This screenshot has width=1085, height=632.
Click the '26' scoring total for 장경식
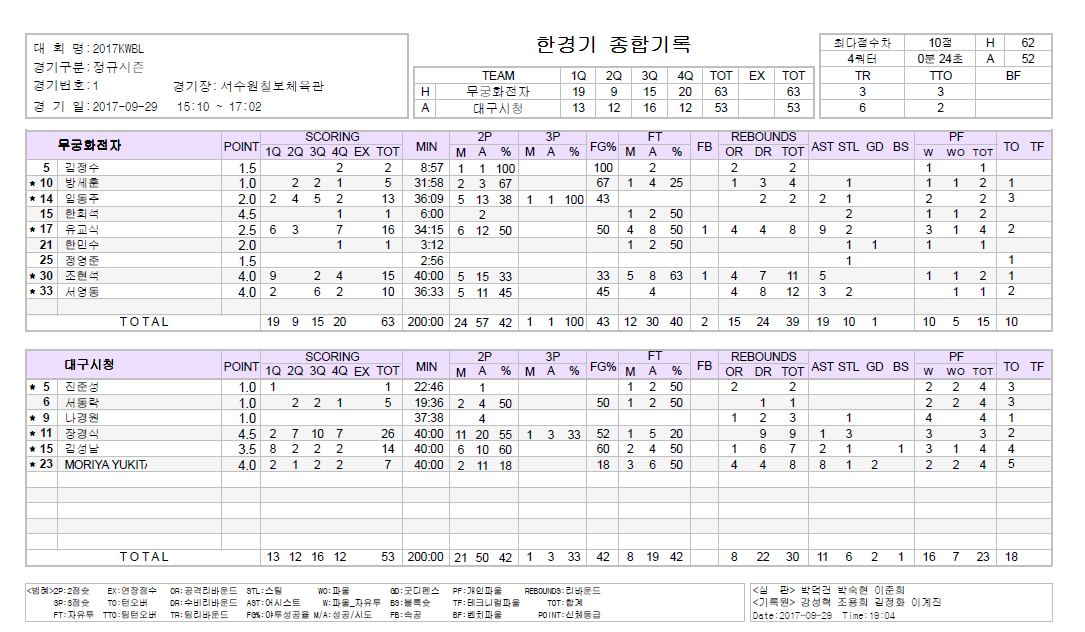388,433
